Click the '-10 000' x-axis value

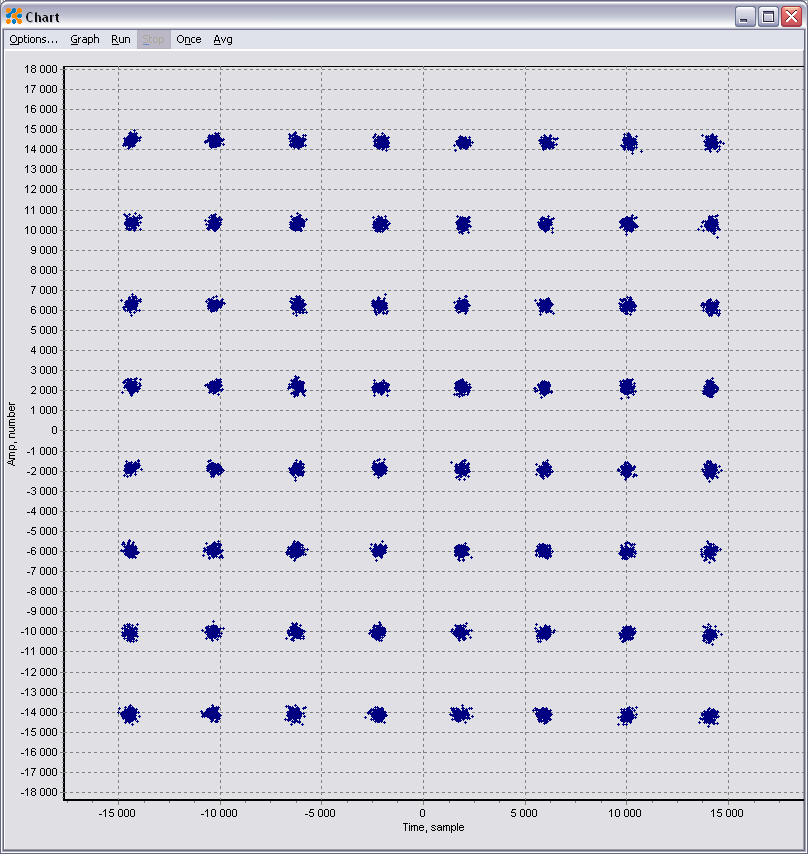point(219,813)
